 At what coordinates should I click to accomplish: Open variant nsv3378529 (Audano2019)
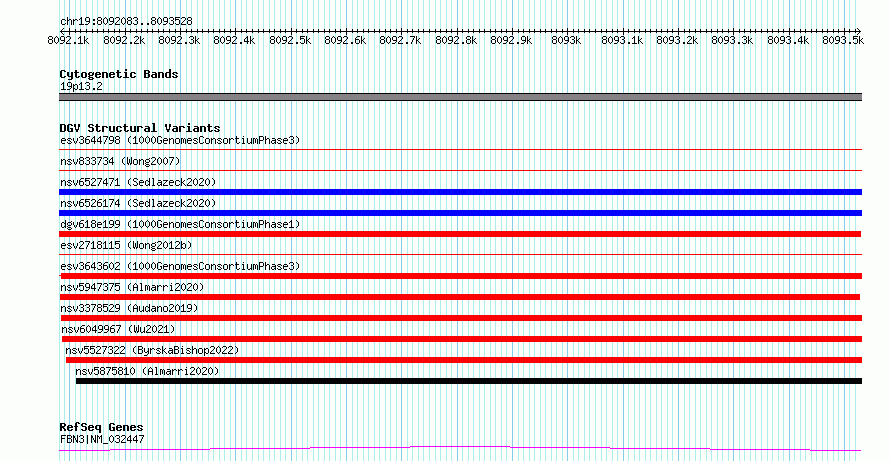coord(129,309)
